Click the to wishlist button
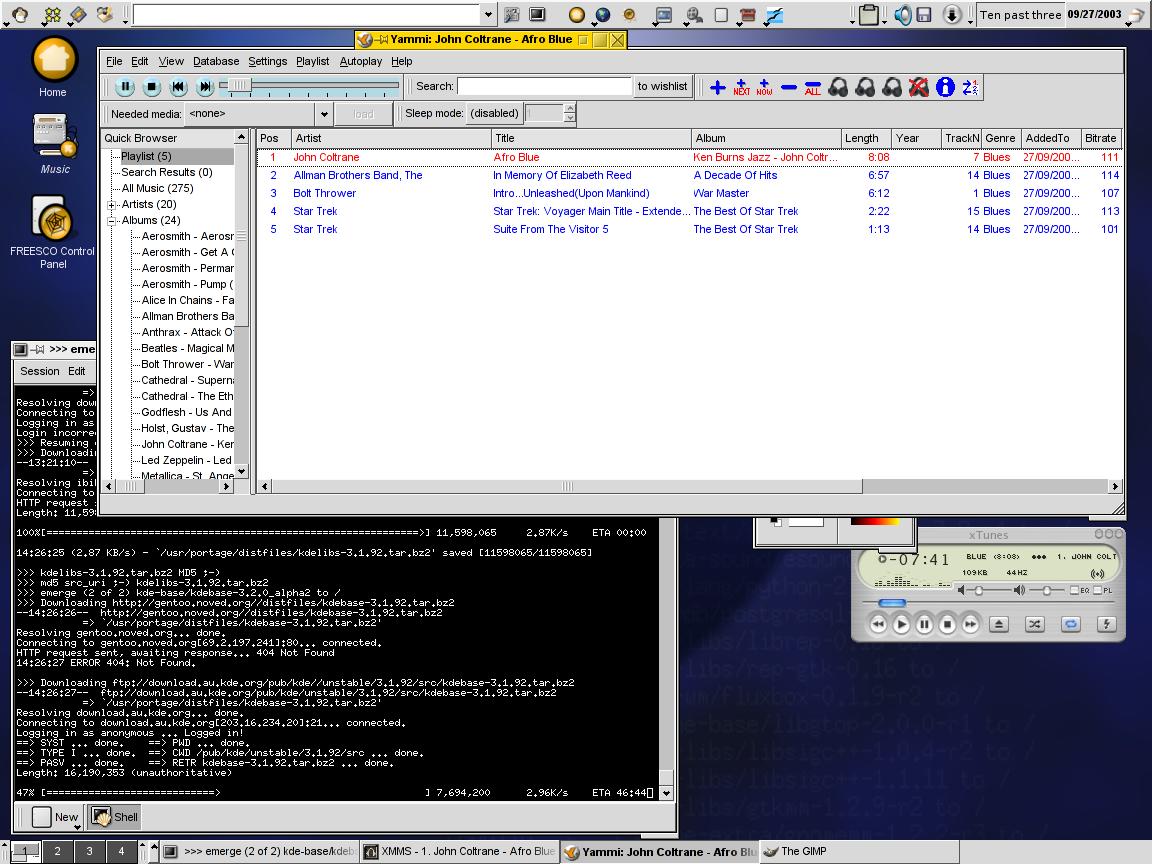Image resolution: width=1152 pixels, height=864 pixels. click(x=662, y=87)
